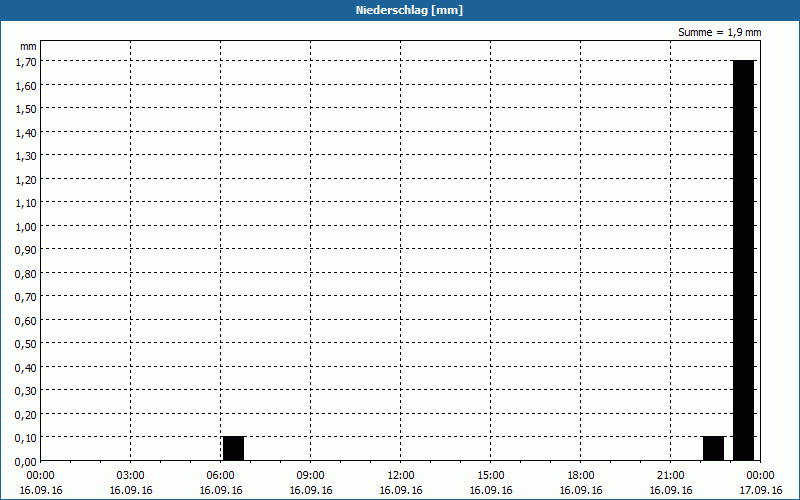The image size is (800, 500).
Task: Click the 0,60 y-axis value
Action: [x=26, y=321]
